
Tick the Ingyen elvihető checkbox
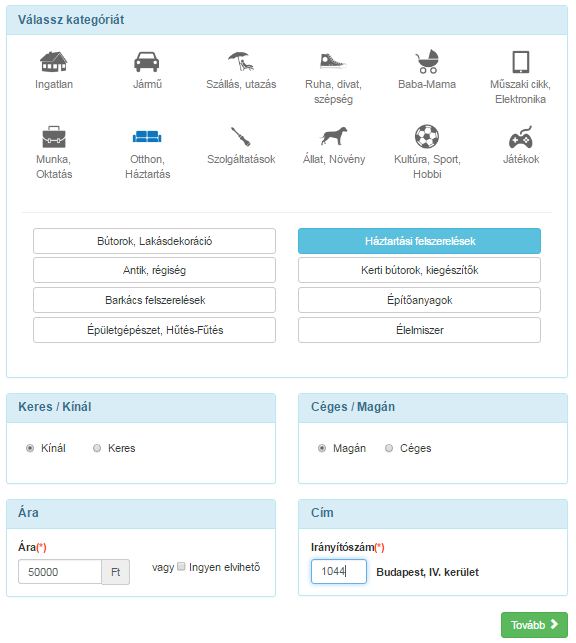[181, 566]
